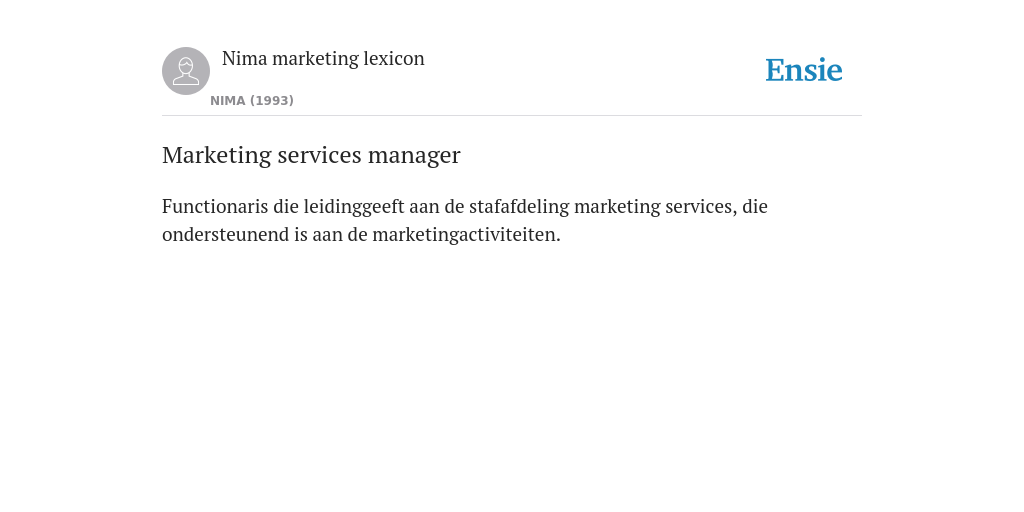
Task: Open the Nima marketing lexicon author link
Action: 323,58
